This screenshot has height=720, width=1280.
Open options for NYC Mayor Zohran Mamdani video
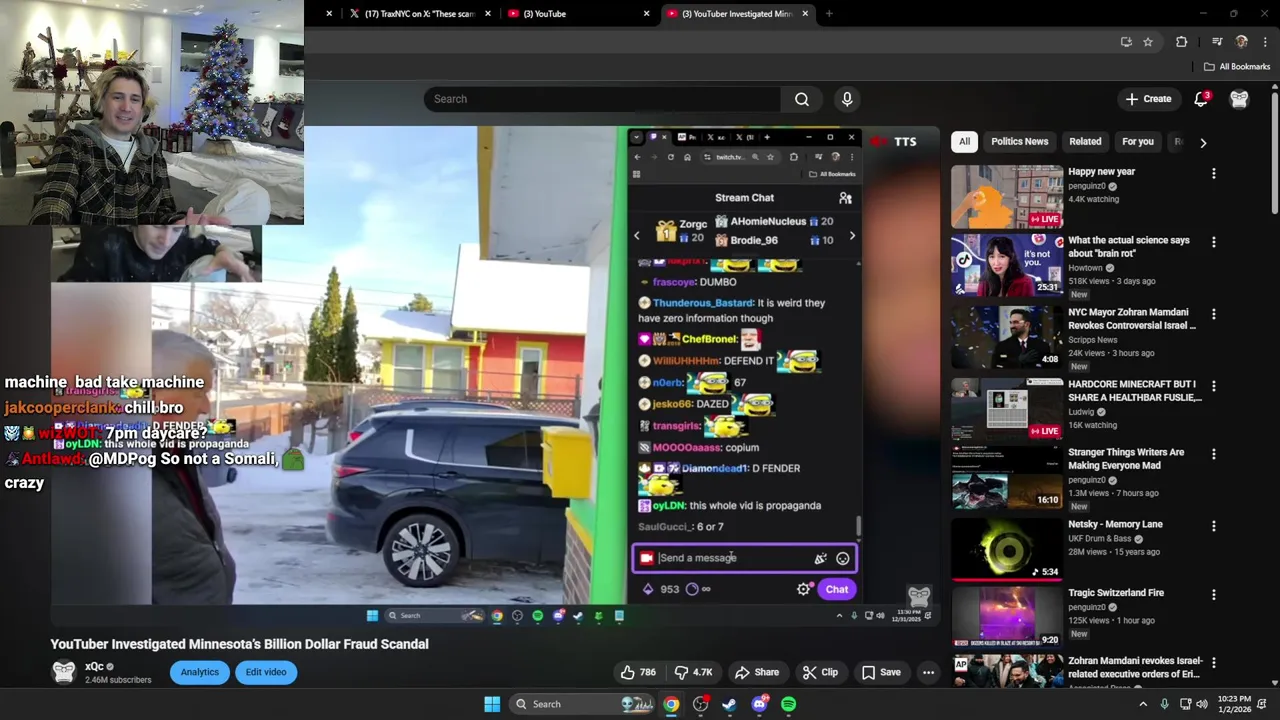click(1213, 314)
